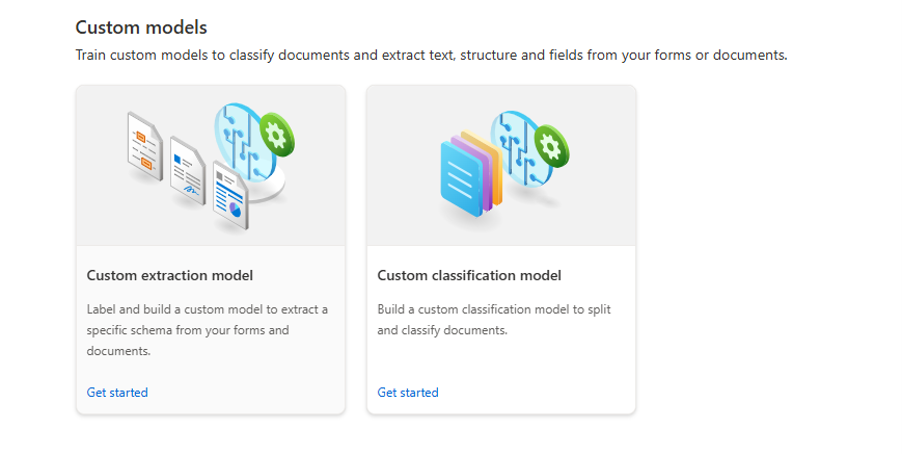
Task: Select the green gear icon on extraction illustration
Action: pyautogui.click(x=277, y=135)
